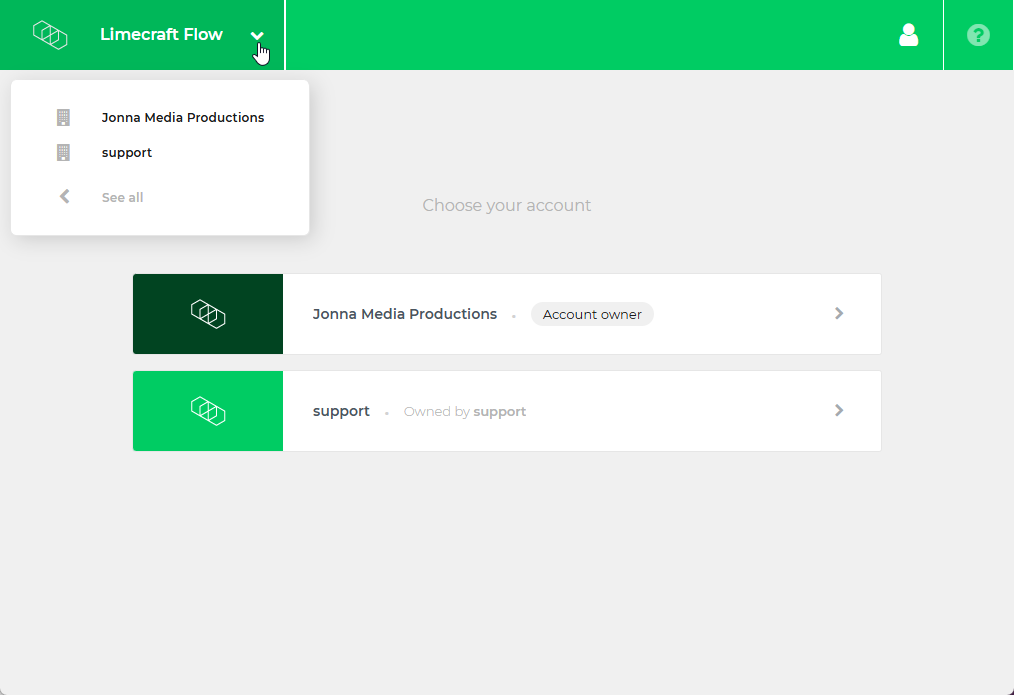The width and height of the screenshot is (1014, 695).
Task: Click the Limecraft Flow title
Action: tap(161, 34)
